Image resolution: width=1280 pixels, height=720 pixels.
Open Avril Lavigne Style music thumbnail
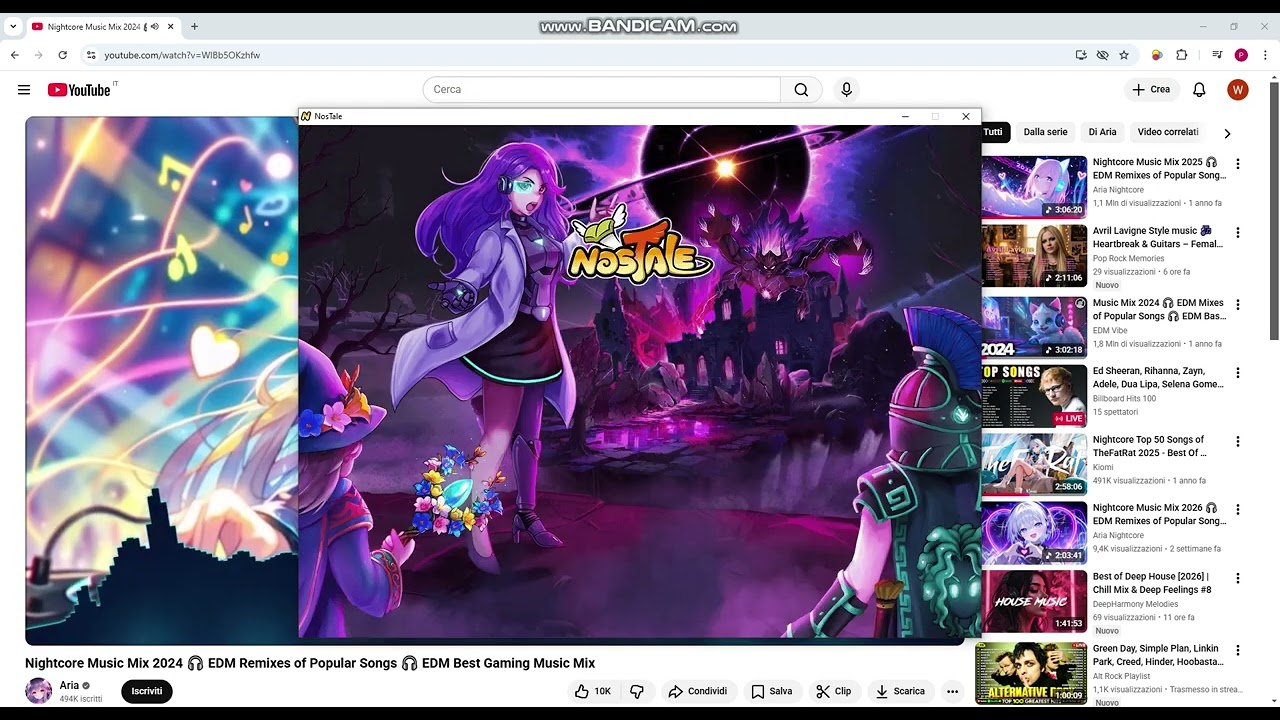(1033, 256)
